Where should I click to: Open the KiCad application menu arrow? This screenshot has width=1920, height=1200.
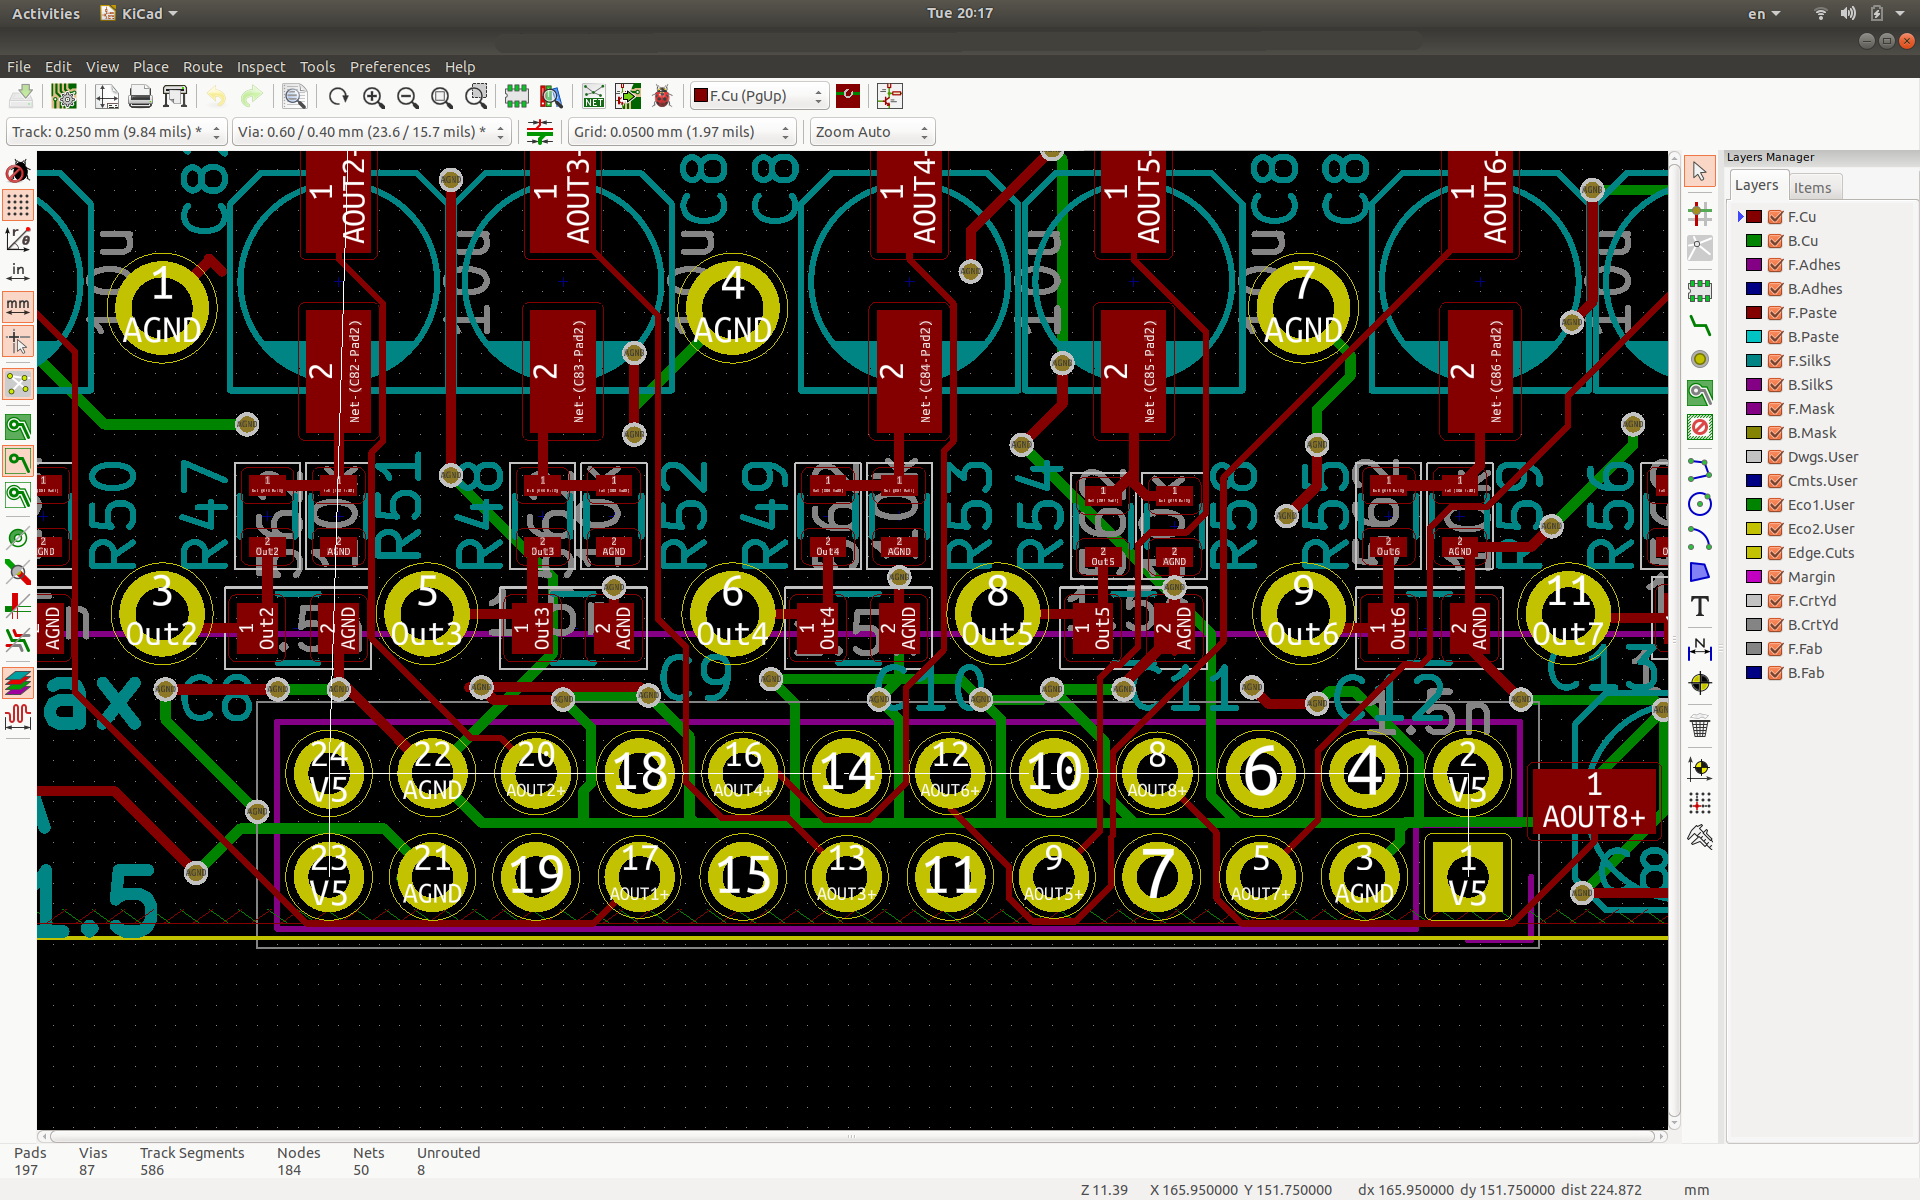click(173, 14)
